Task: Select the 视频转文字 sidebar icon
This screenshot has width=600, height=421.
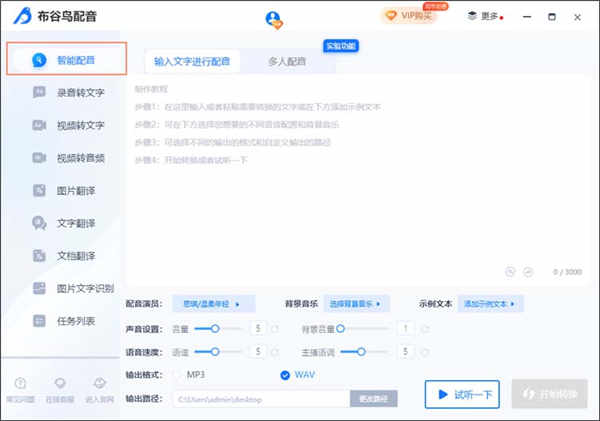Action: (39, 125)
